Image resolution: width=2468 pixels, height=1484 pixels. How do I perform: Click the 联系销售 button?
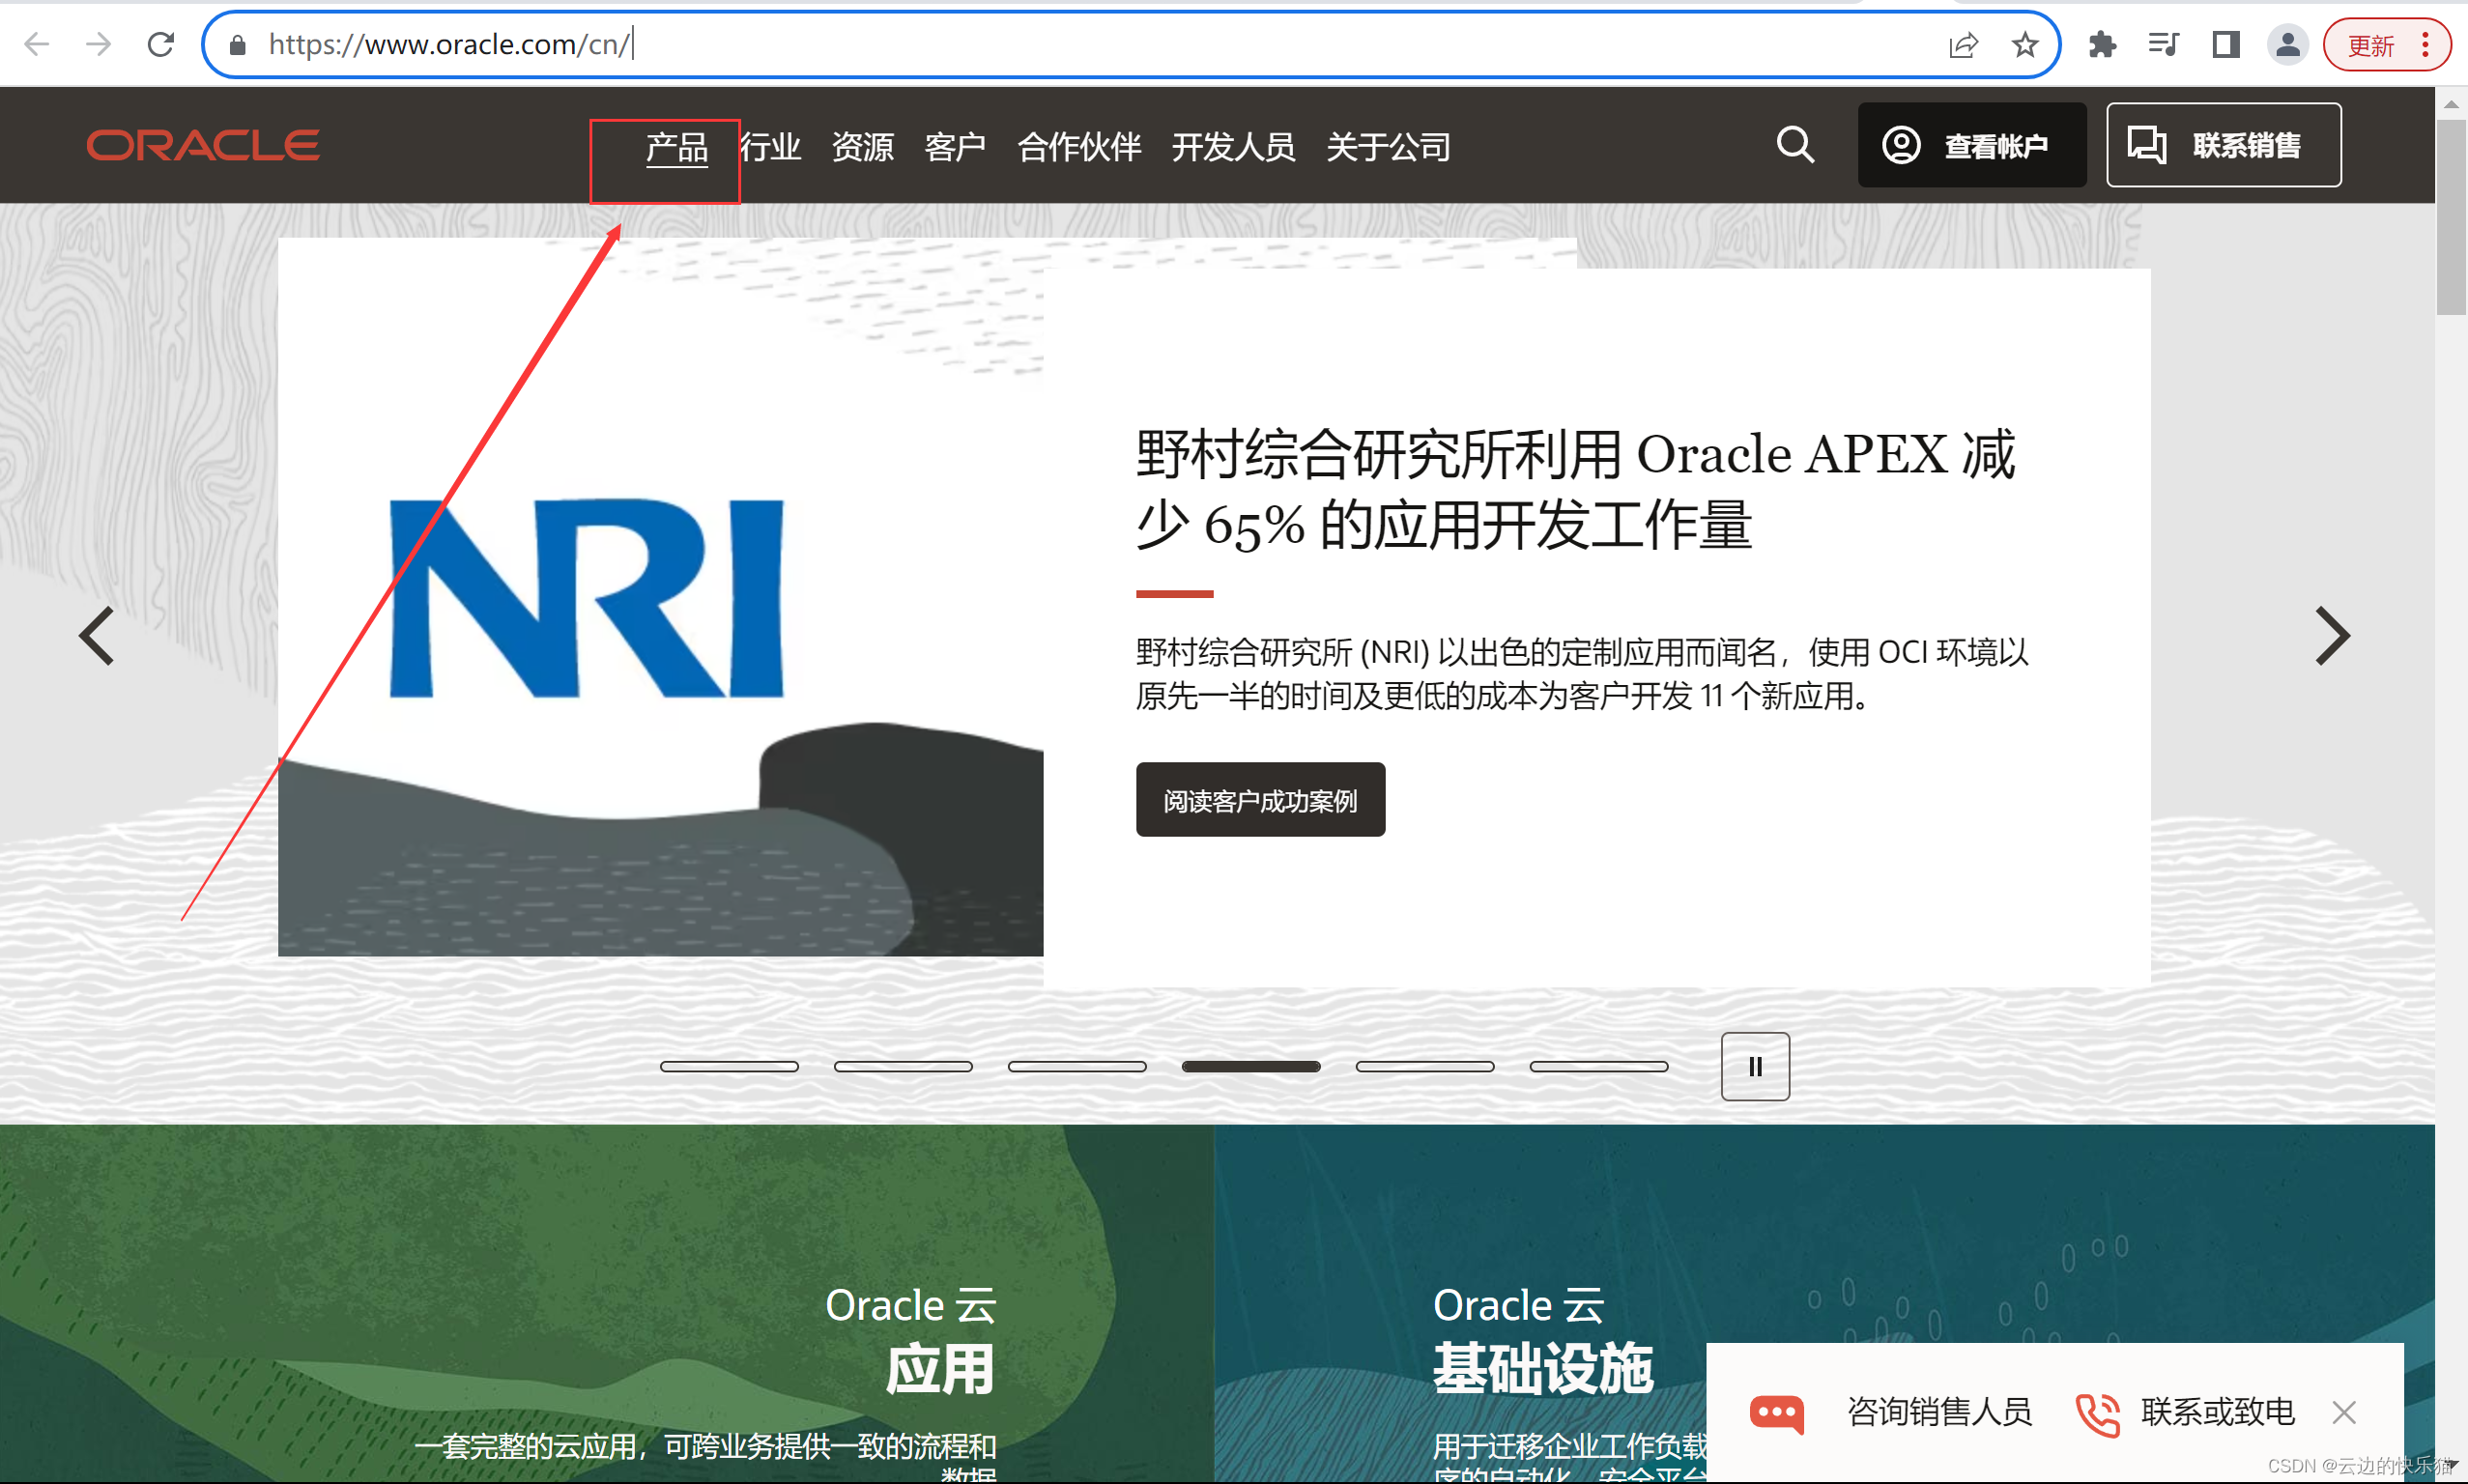(2223, 146)
